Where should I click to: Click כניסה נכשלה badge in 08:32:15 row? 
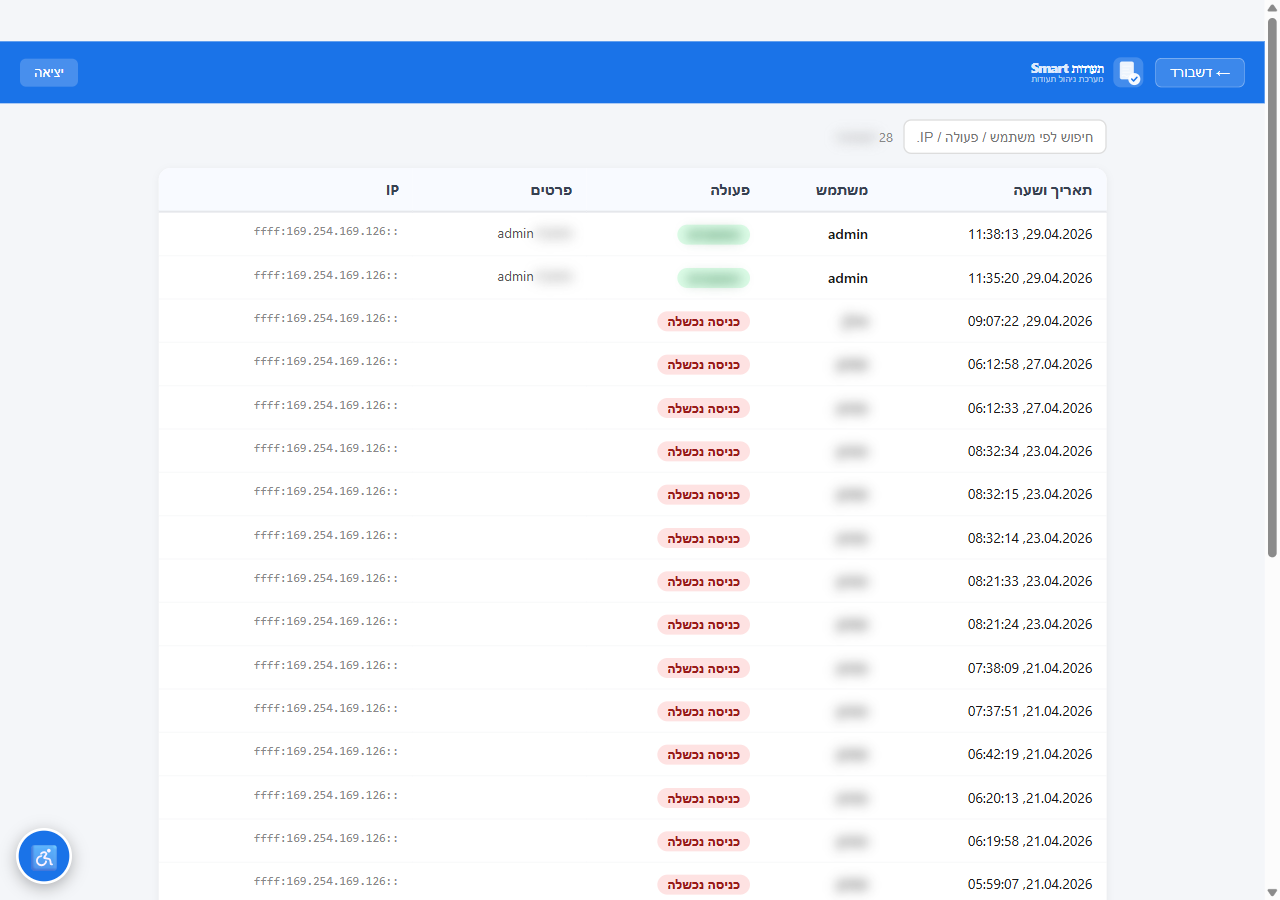tap(703, 494)
